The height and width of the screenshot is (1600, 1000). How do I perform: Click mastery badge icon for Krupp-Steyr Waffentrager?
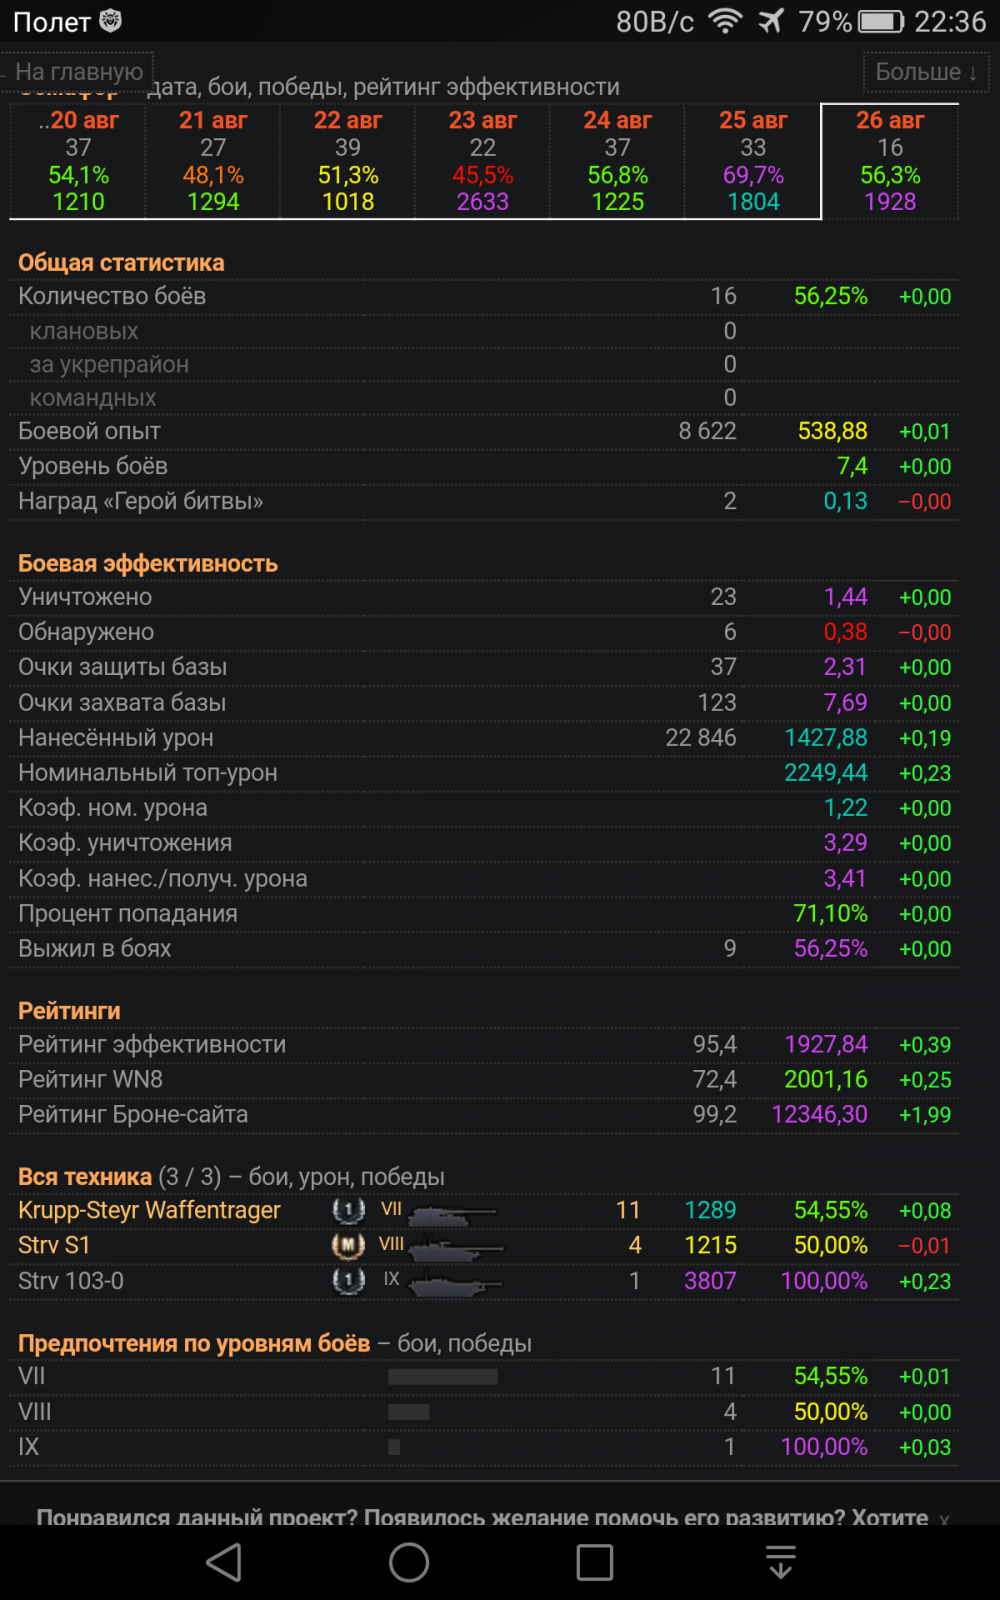point(348,1211)
